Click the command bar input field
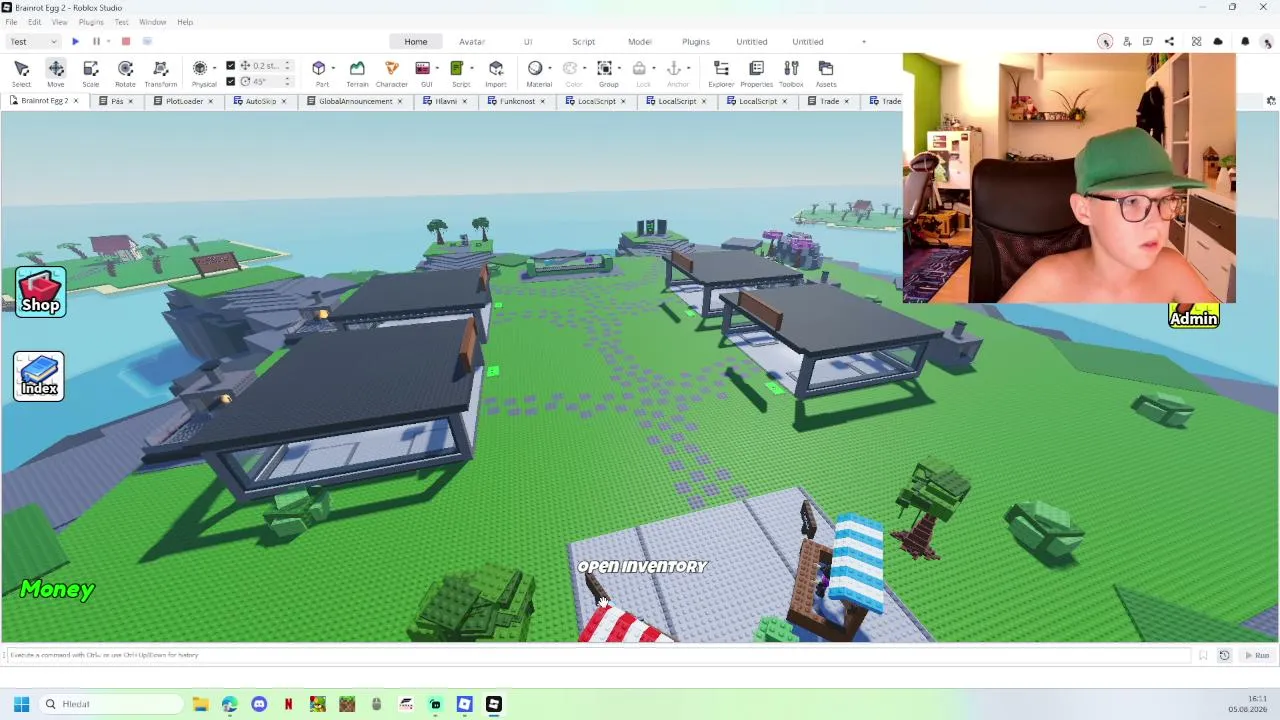The height and width of the screenshot is (720, 1280). [x=598, y=655]
